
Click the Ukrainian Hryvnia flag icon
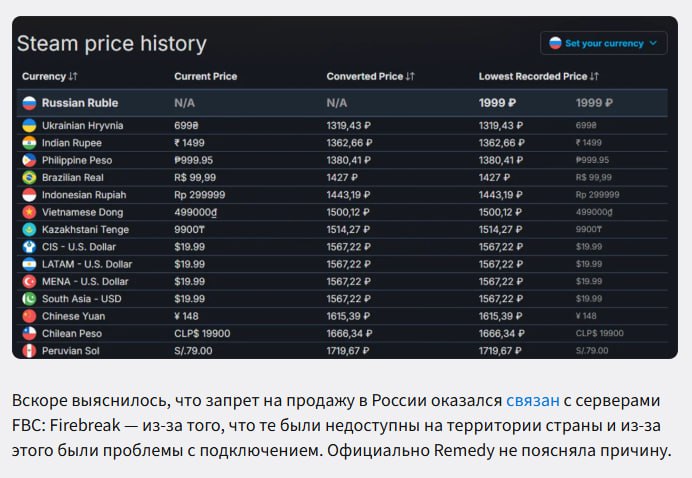(29, 126)
